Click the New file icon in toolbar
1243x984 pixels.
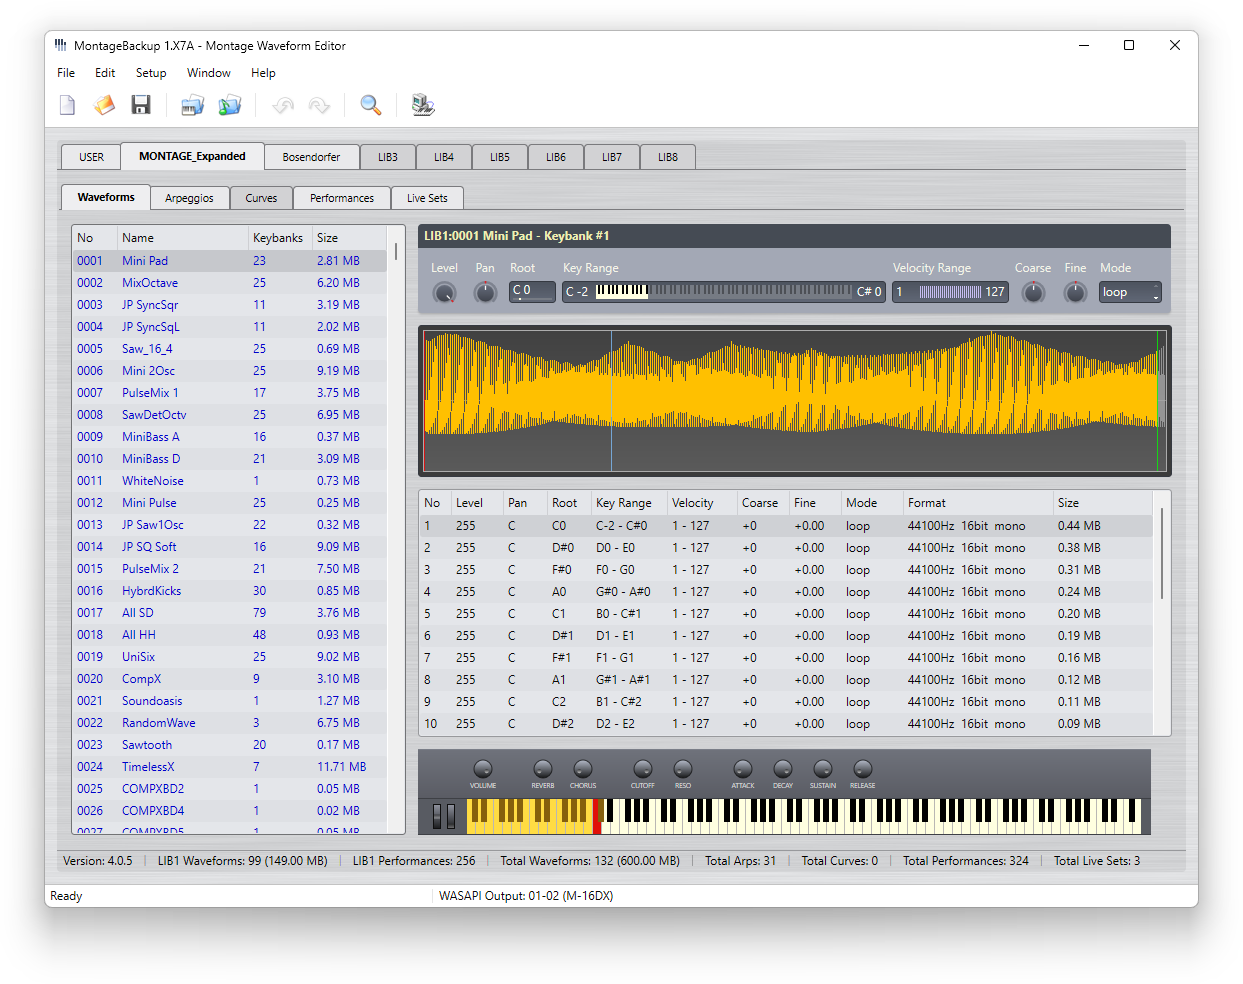click(68, 105)
